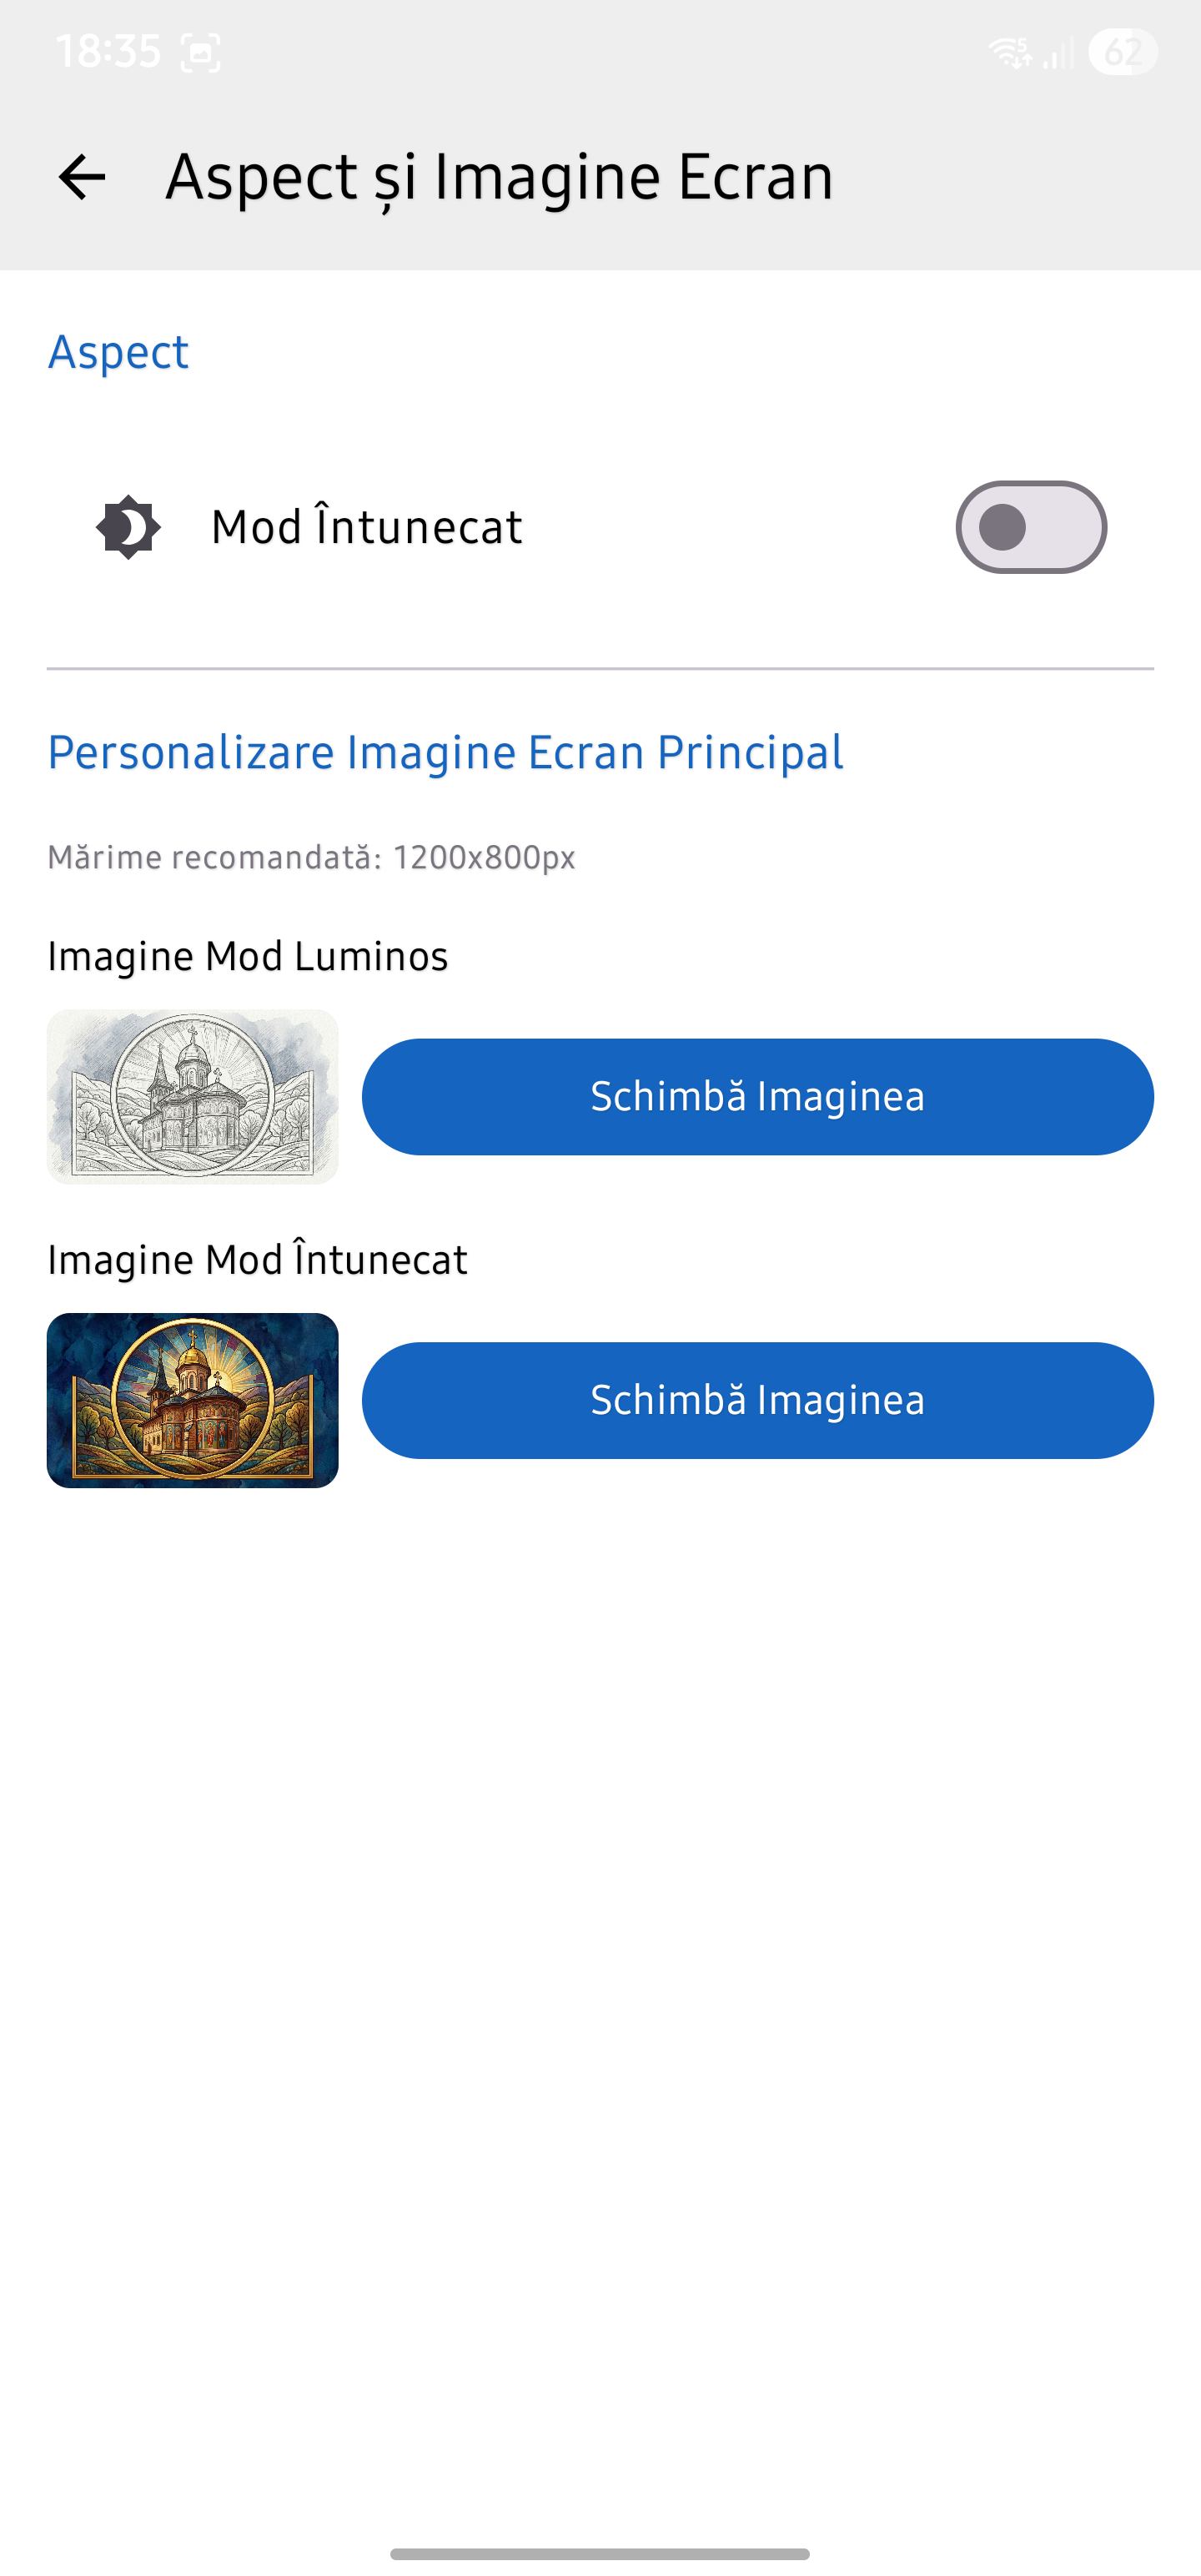
Task: Click the back arrow to leave settings
Action: 82,177
